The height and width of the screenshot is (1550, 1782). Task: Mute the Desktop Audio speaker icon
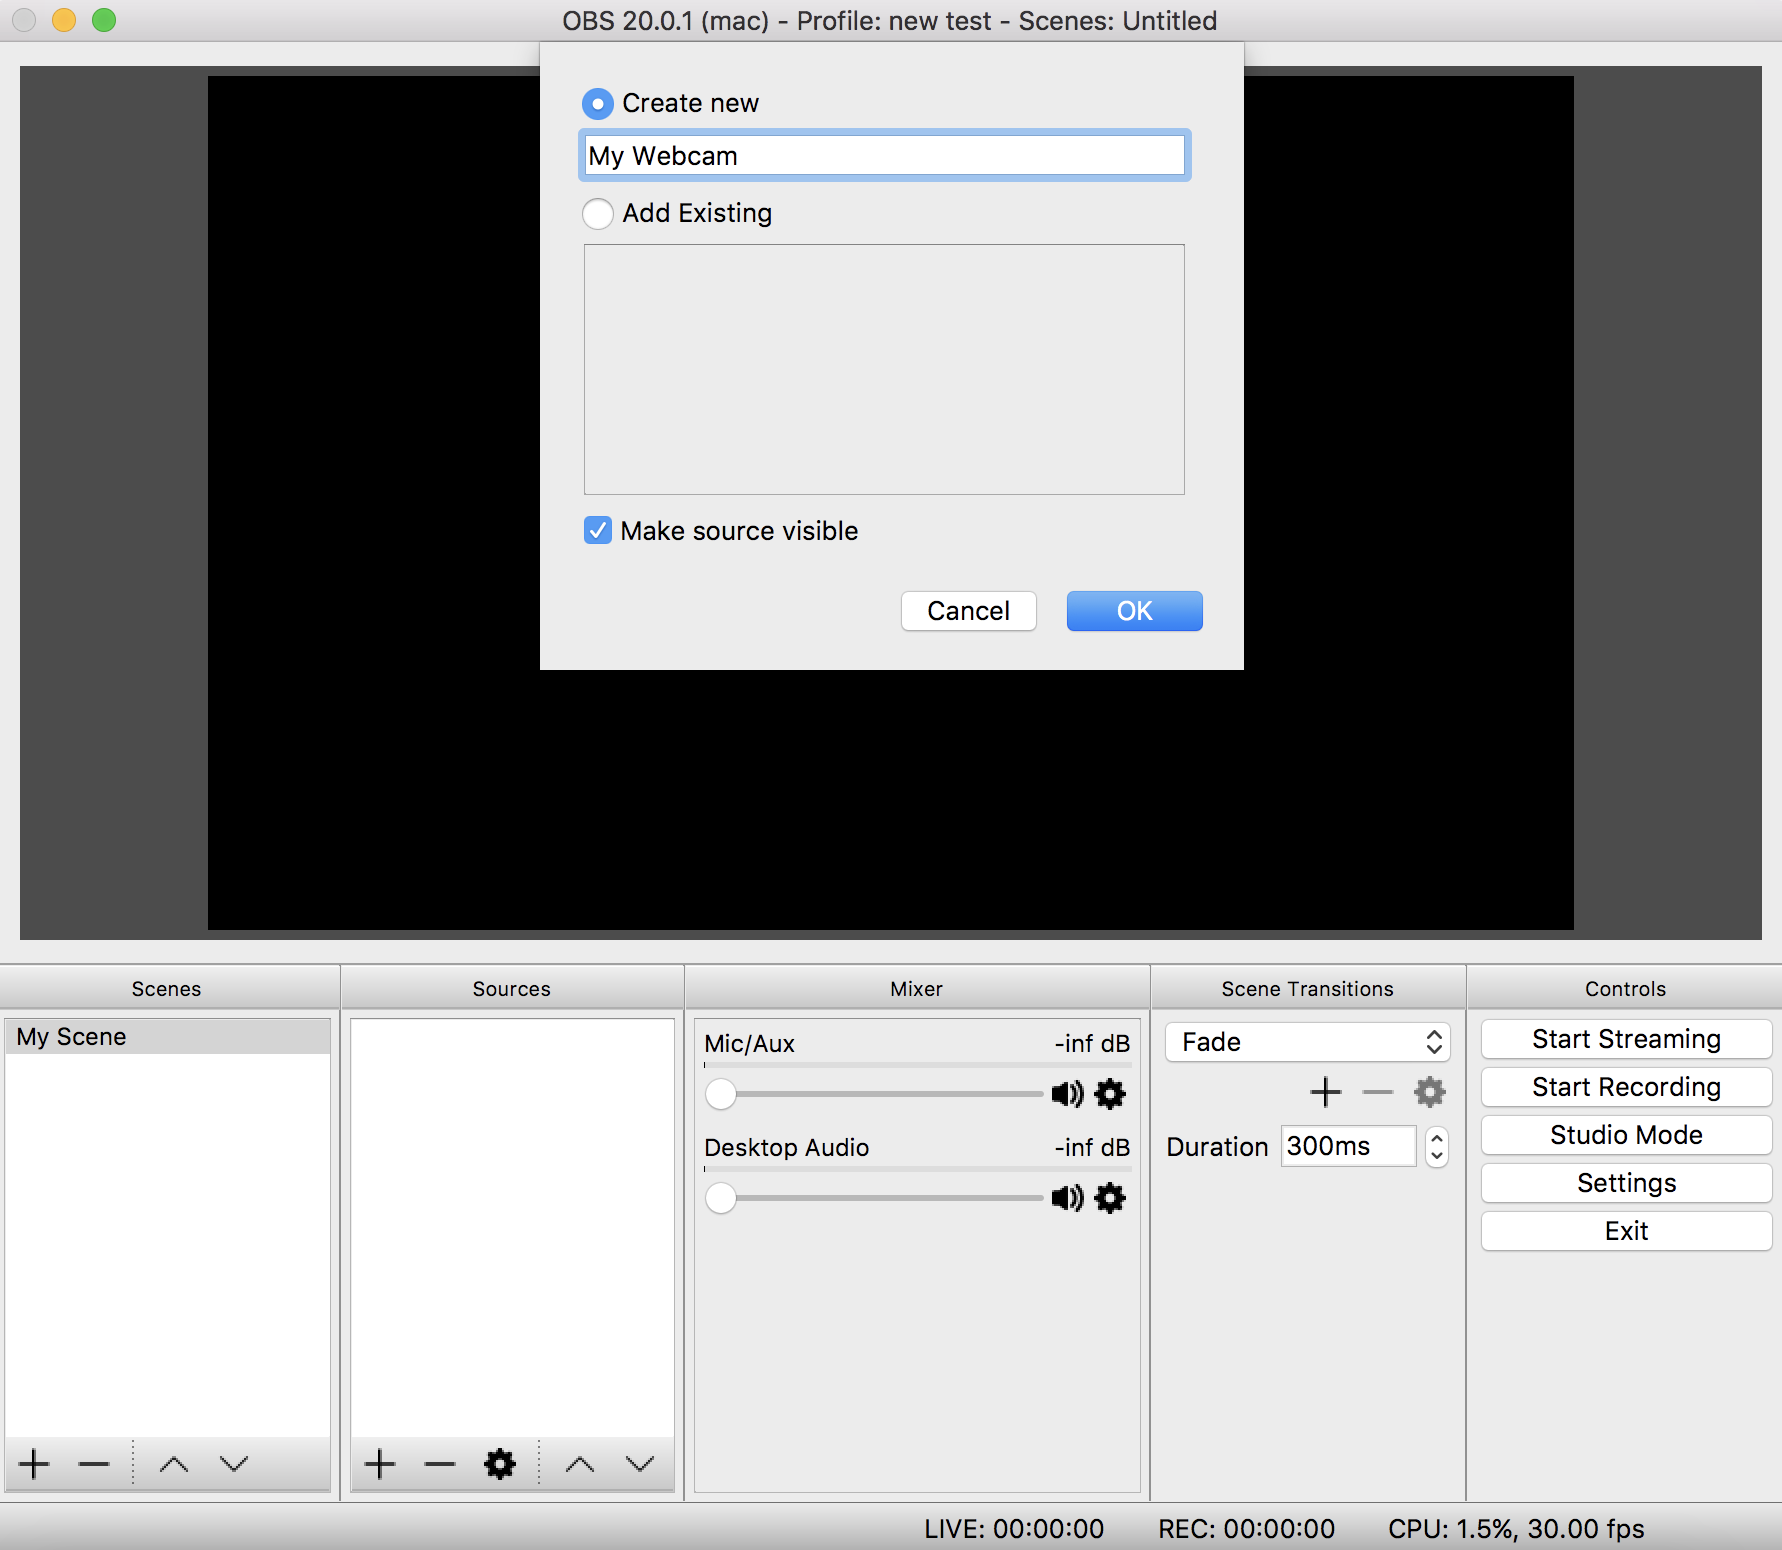click(1067, 1198)
